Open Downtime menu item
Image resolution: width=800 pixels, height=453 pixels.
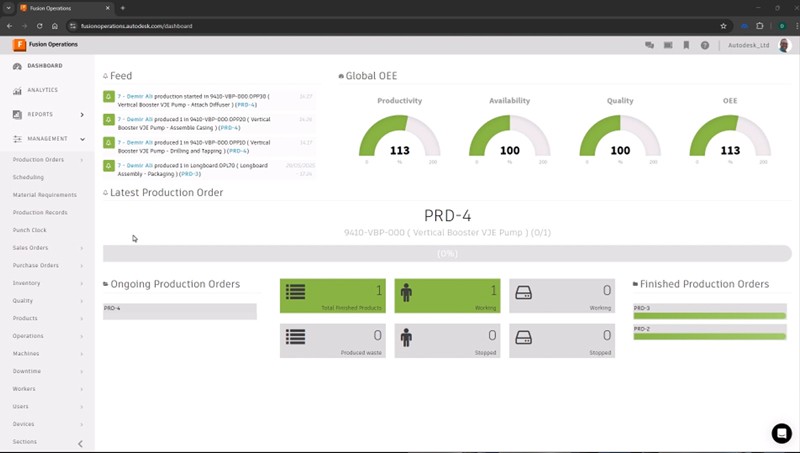click(x=27, y=371)
